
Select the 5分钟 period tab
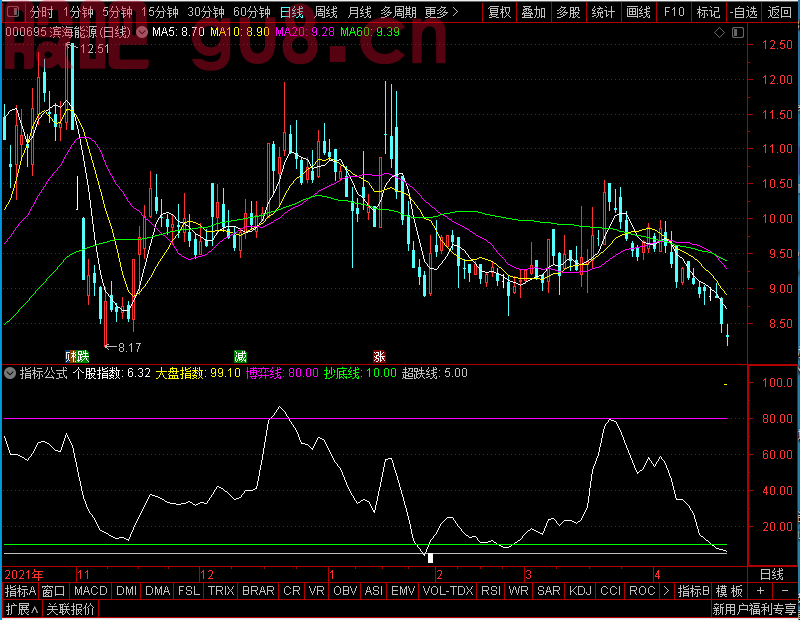click(x=117, y=12)
